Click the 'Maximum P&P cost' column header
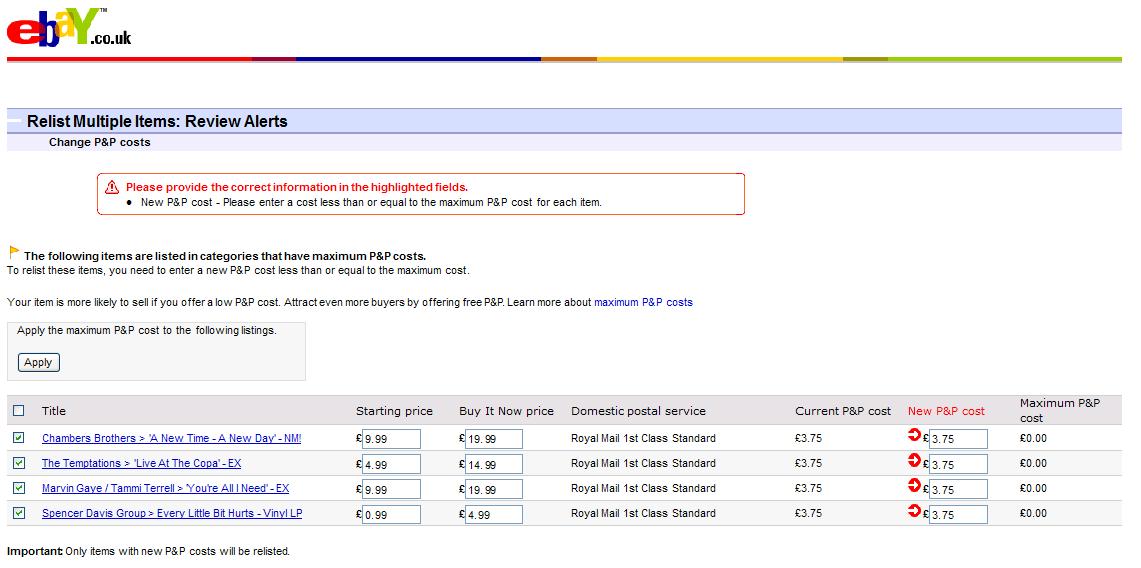 click(1060, 410)
